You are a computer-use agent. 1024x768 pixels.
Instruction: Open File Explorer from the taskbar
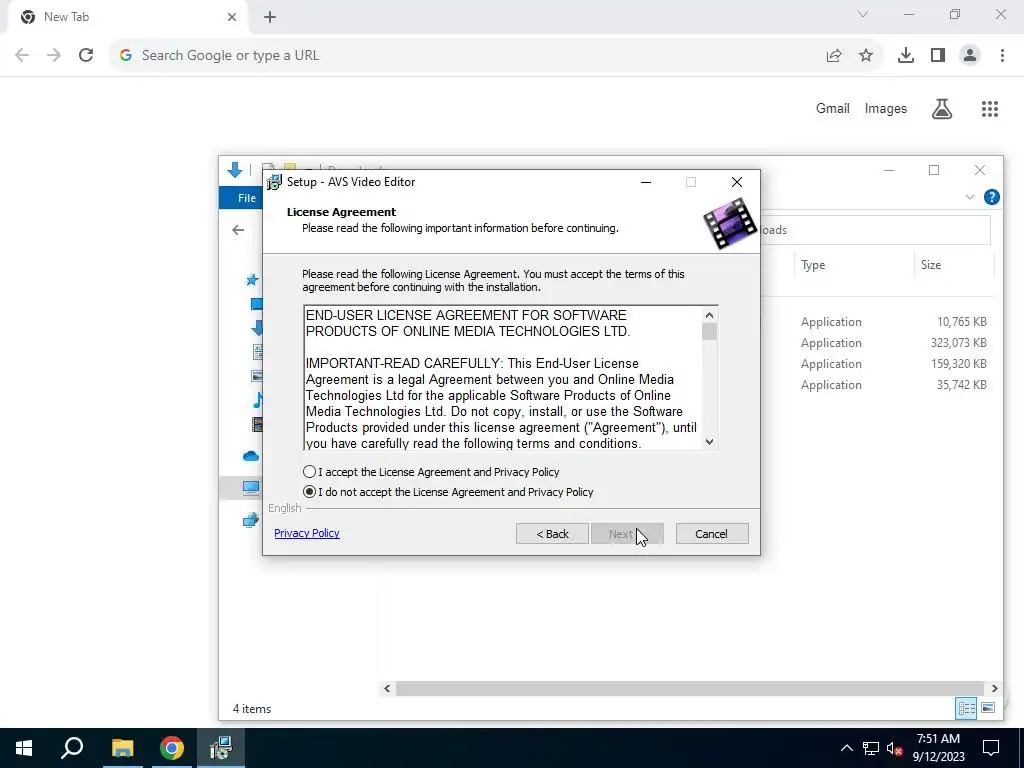point(122,748)
